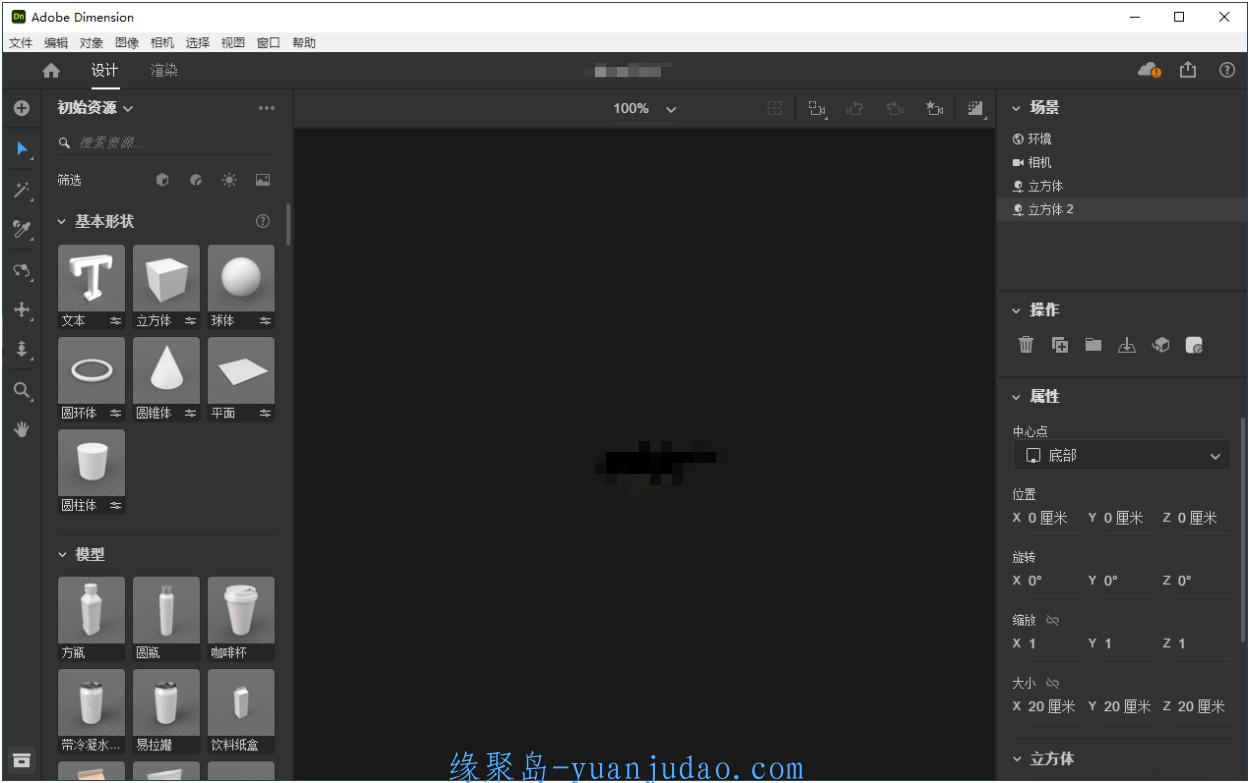Click the trash icon under 操作
1250x783 pixels.
1026,344
